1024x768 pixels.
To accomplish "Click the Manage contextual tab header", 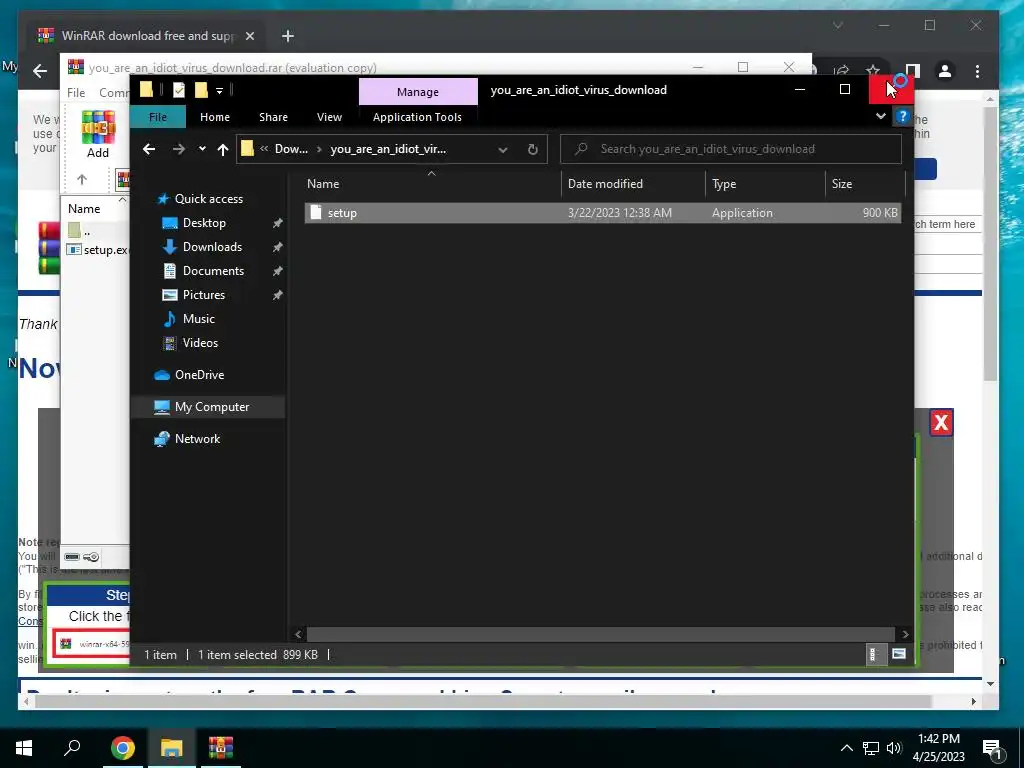I will 418,92.
